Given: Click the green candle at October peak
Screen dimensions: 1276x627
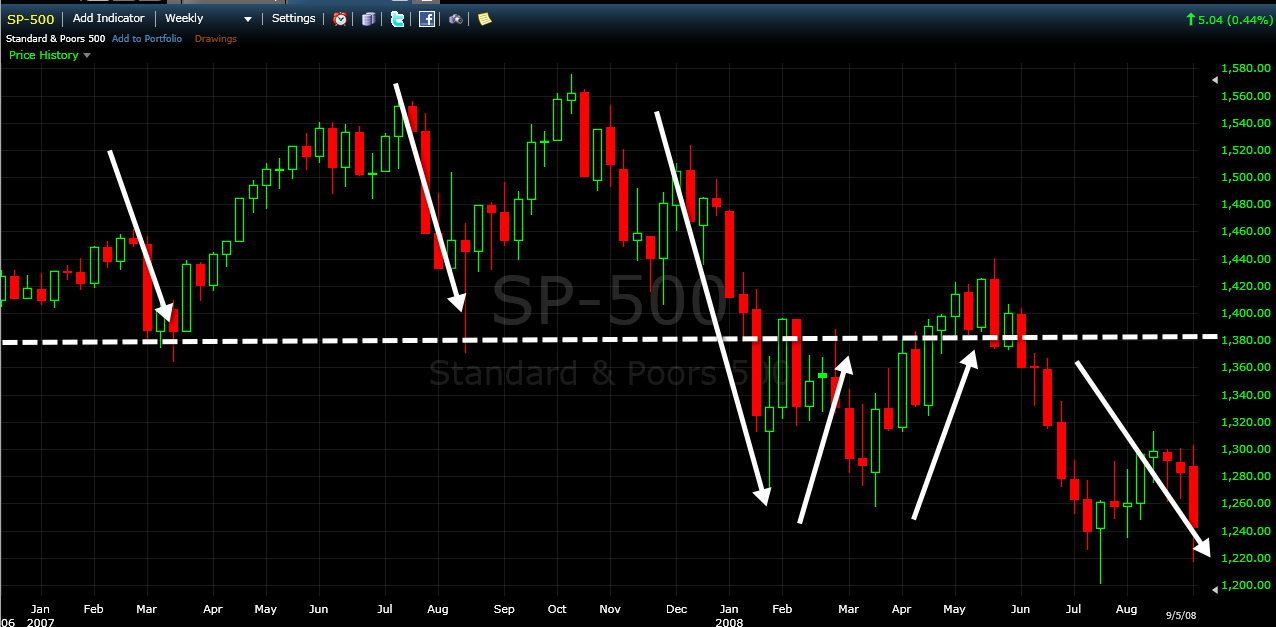Looking at the screenshot, I should [571, 96].
